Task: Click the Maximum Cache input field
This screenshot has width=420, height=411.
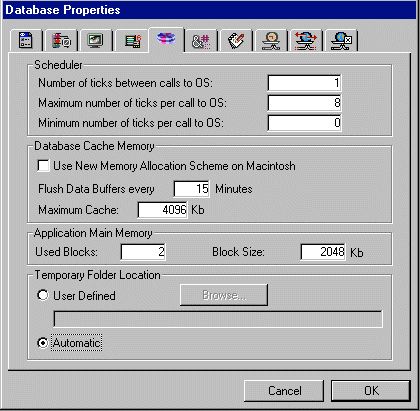Action: pos(162,210)
